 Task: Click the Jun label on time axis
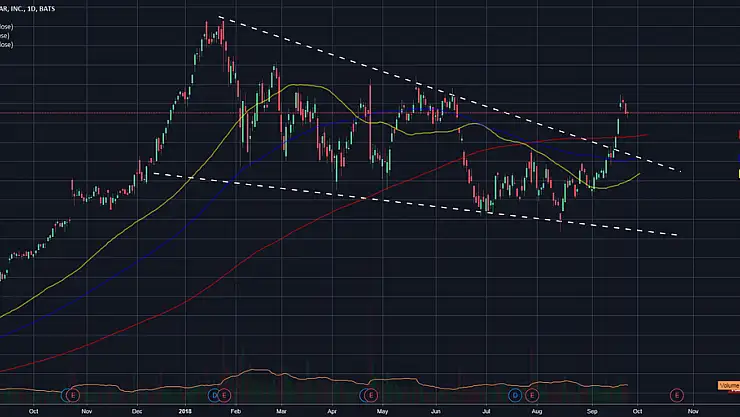(435, 410)
